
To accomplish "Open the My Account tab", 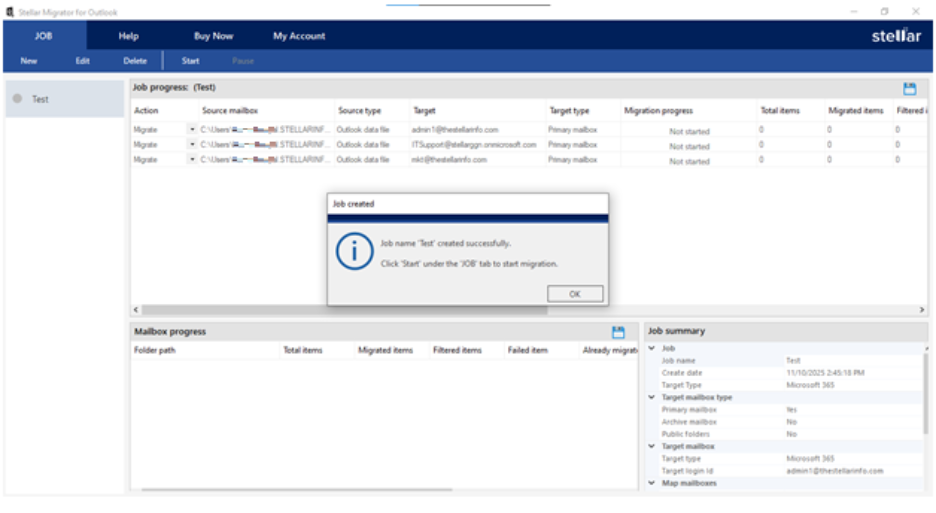I will [x=299, y=36].
